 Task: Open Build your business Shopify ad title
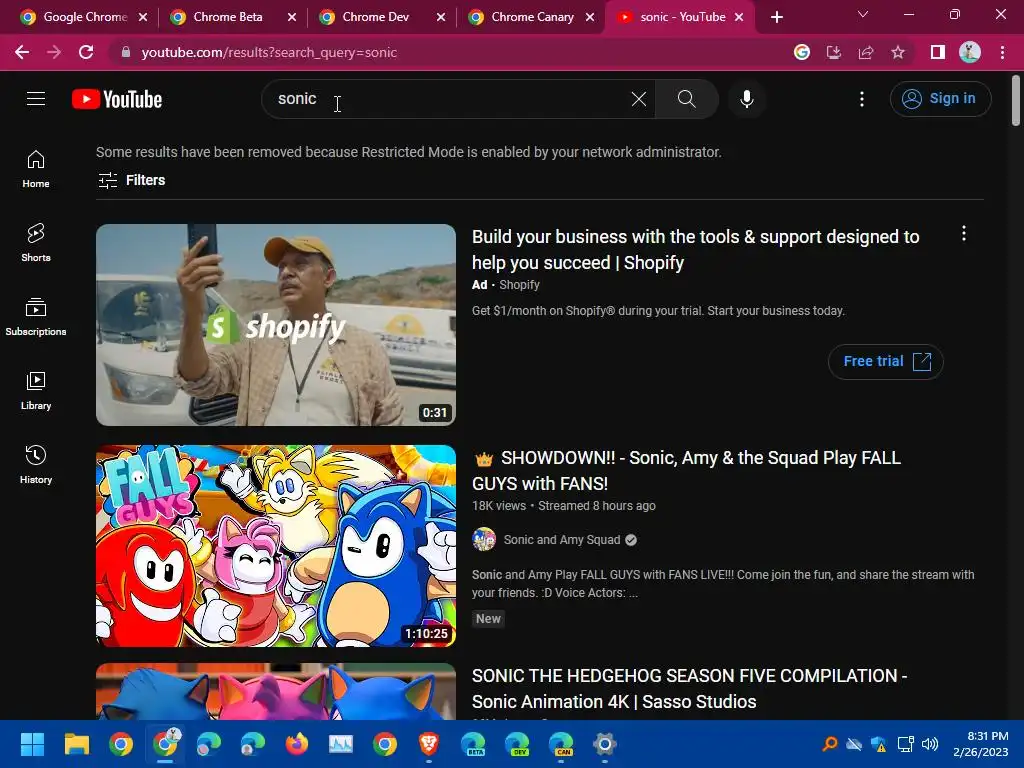click(x=696, y=249)
